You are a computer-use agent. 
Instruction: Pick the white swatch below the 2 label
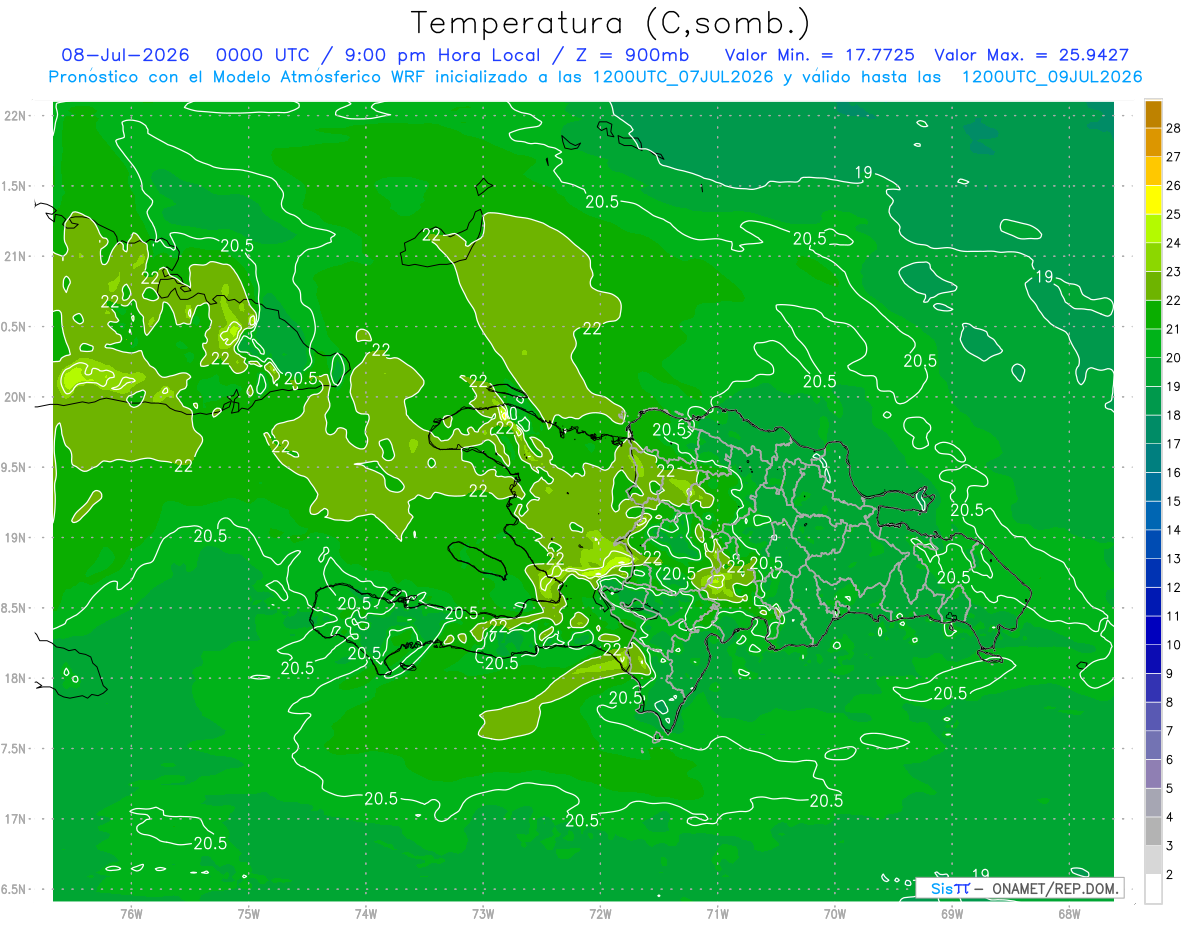tap(1153, 889)
